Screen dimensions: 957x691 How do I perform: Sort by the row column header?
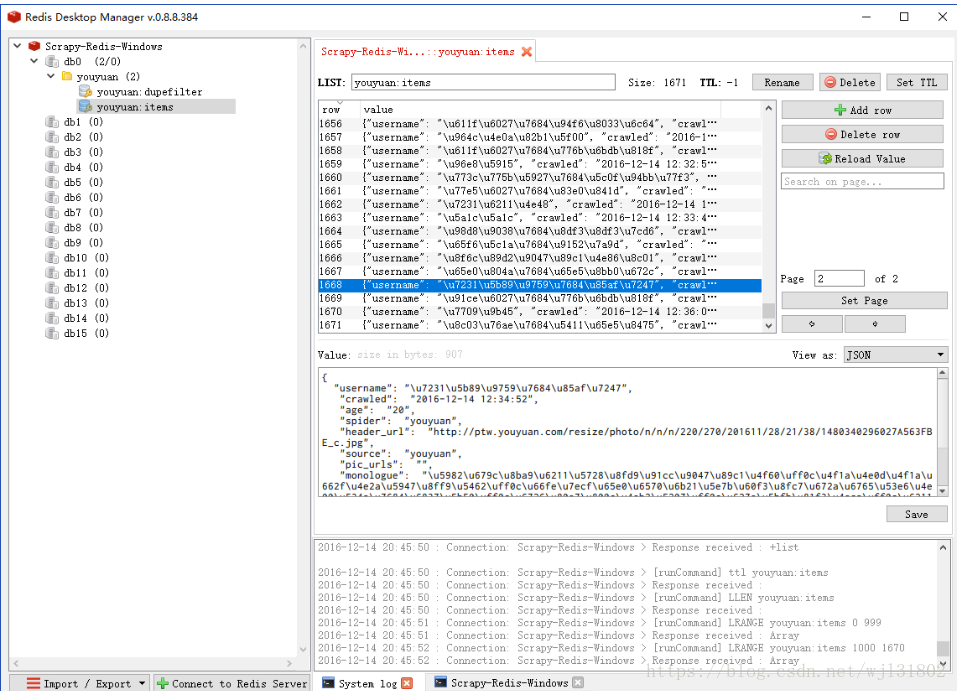[339, 110]
